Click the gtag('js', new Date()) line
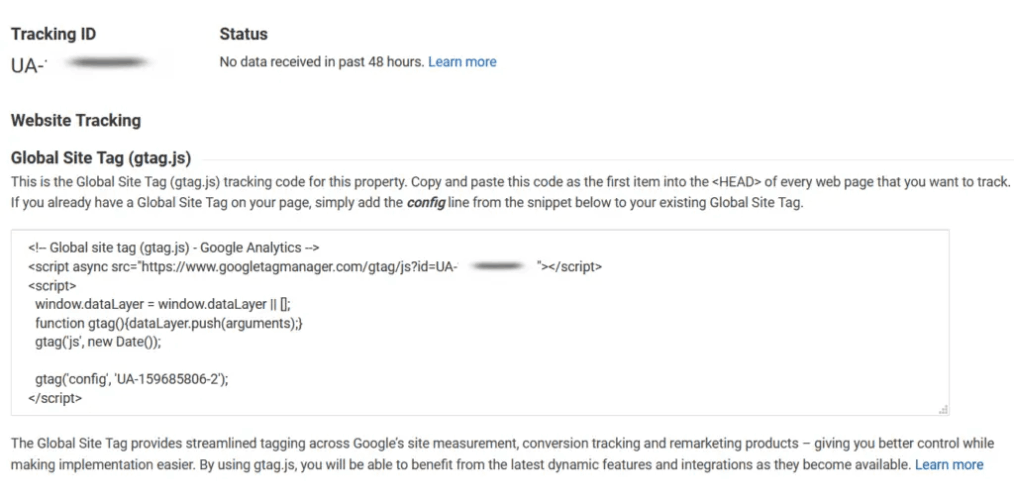The width and height of the screenshot is (1014, 500). pos(97,341)
